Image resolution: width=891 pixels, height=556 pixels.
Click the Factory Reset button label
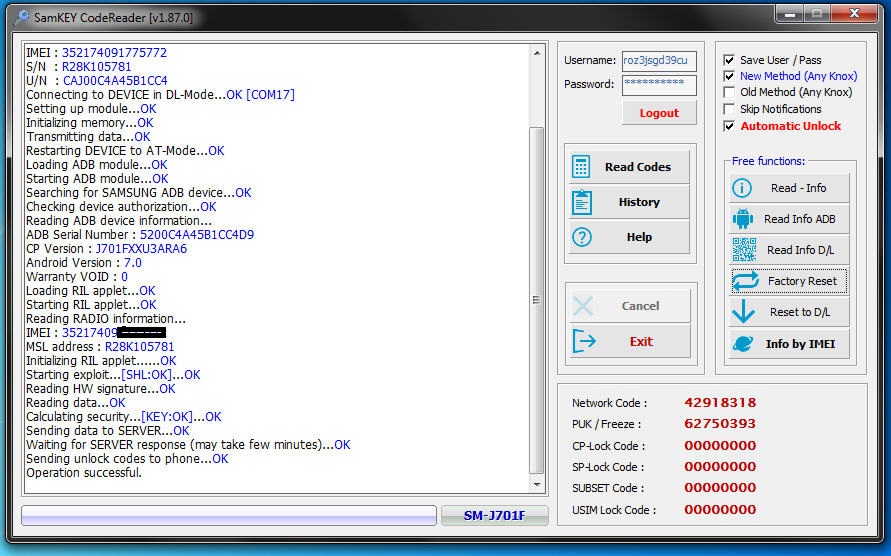coord(802,281)
